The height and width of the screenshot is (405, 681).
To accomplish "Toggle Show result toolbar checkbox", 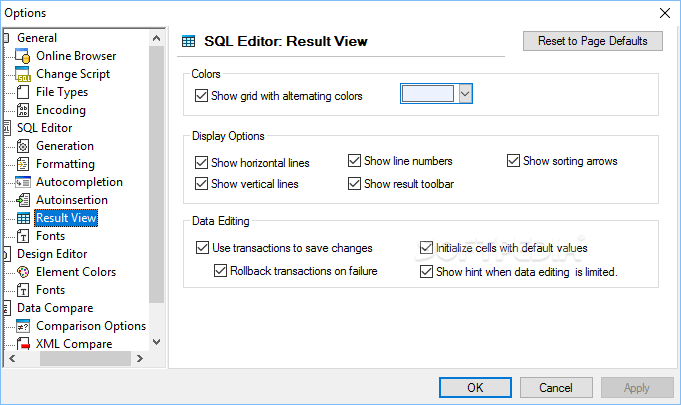I will pos(354,184).
